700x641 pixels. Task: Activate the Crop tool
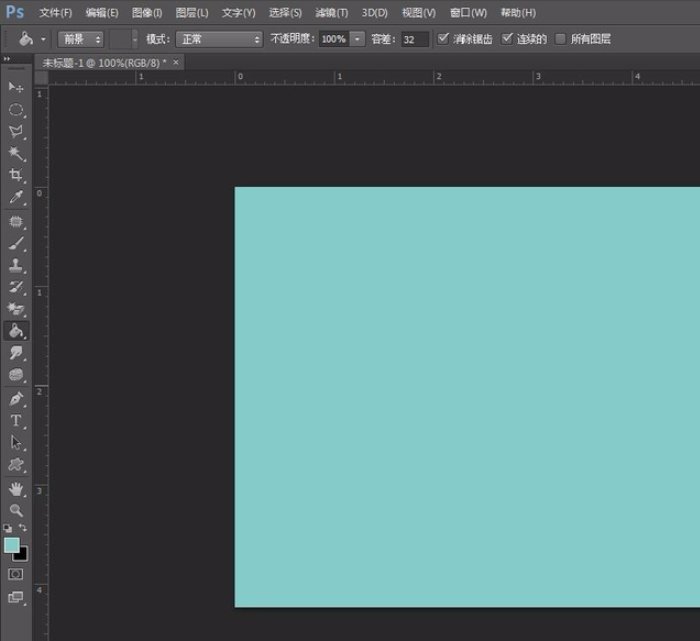tap(16, 175)
